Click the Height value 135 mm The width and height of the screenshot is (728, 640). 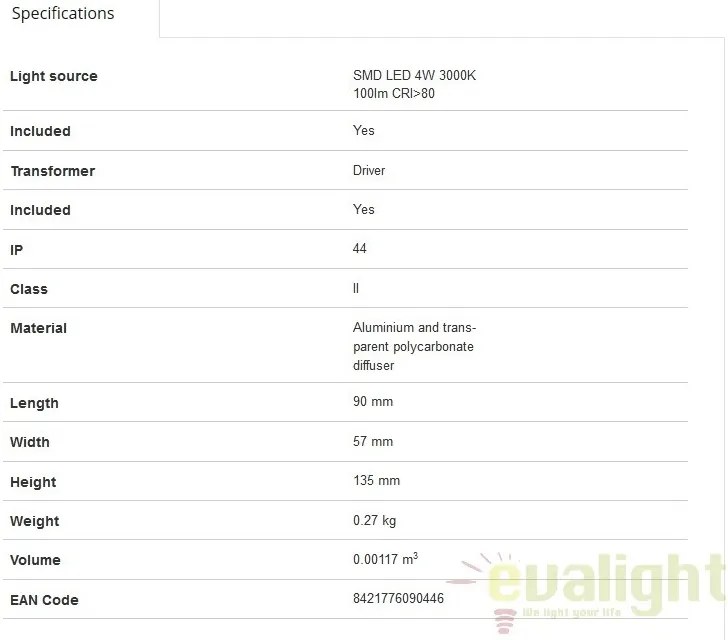coord(377,480)
